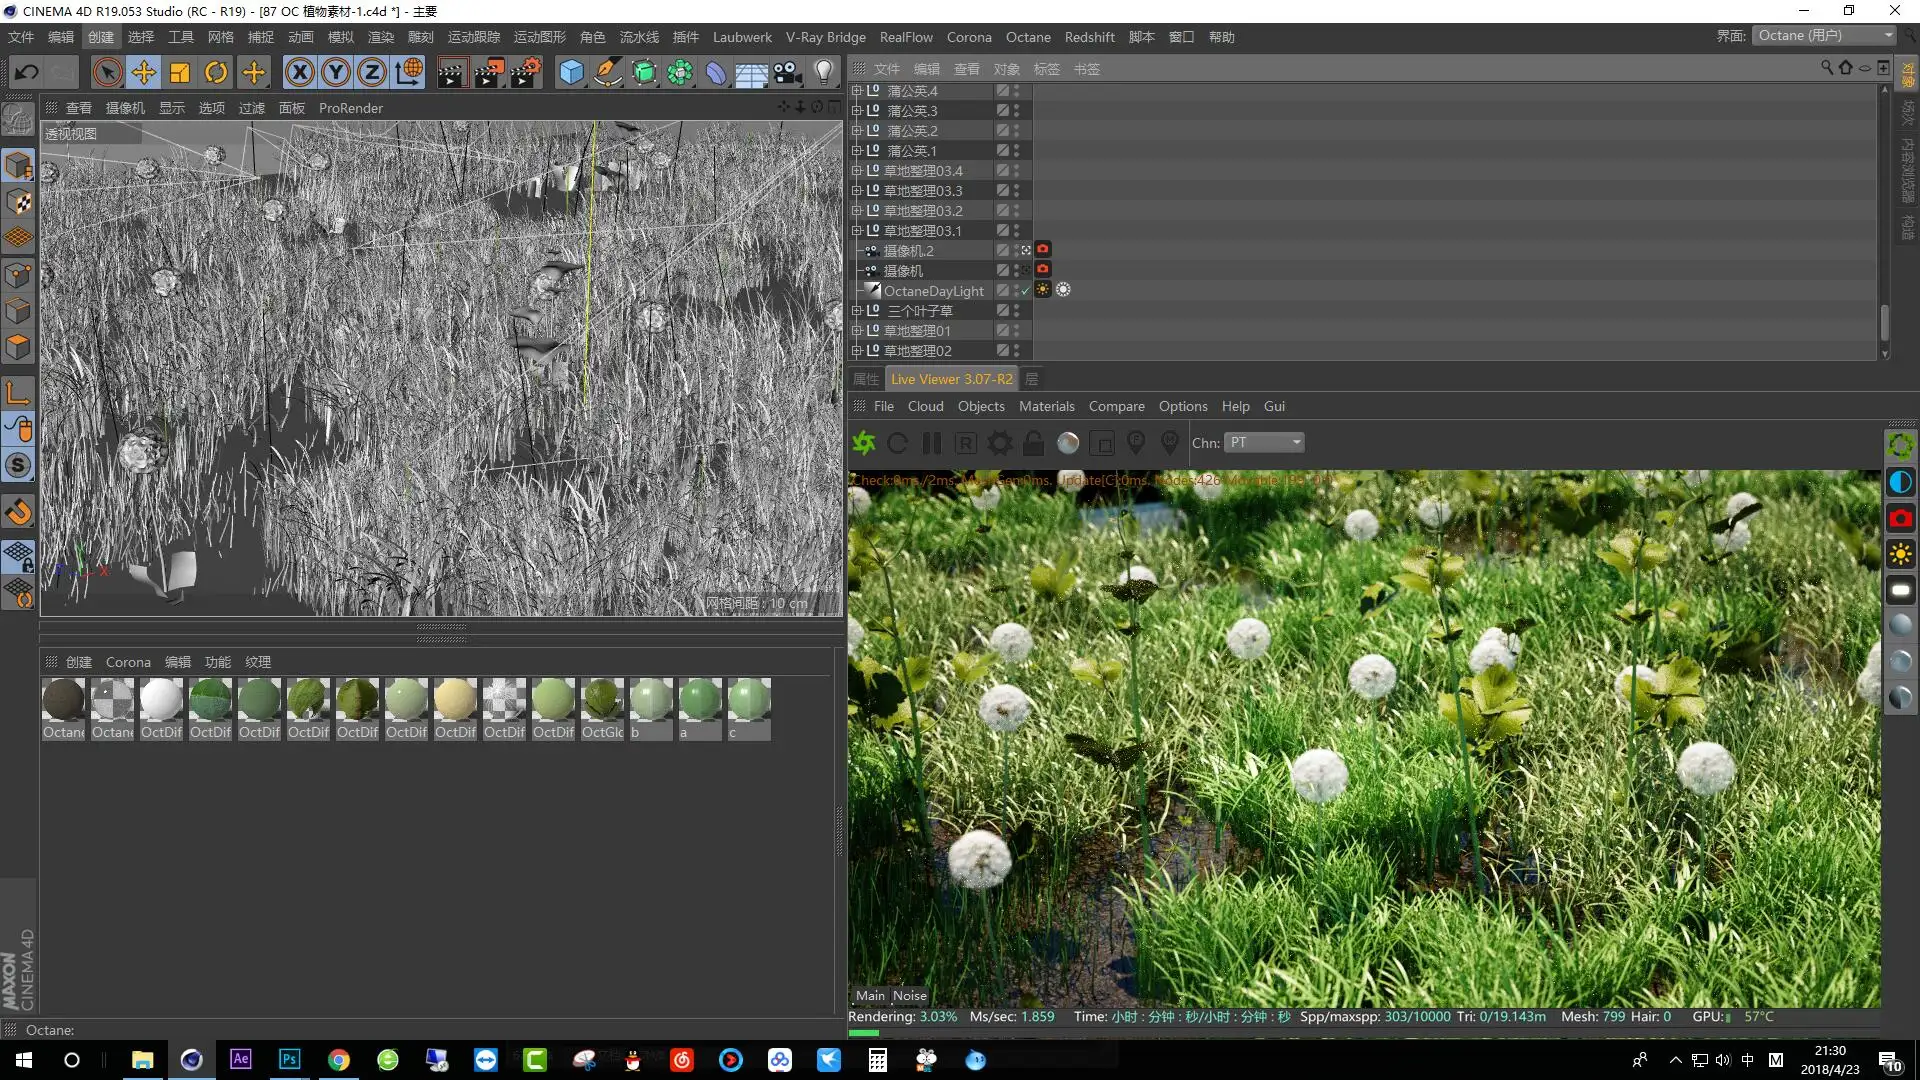Image resolution: width=1920 pixels, height=1080 pixels.
Task: Select the OctaneDayLight object row
Action: pyautogui.click(x=934, y=291)
